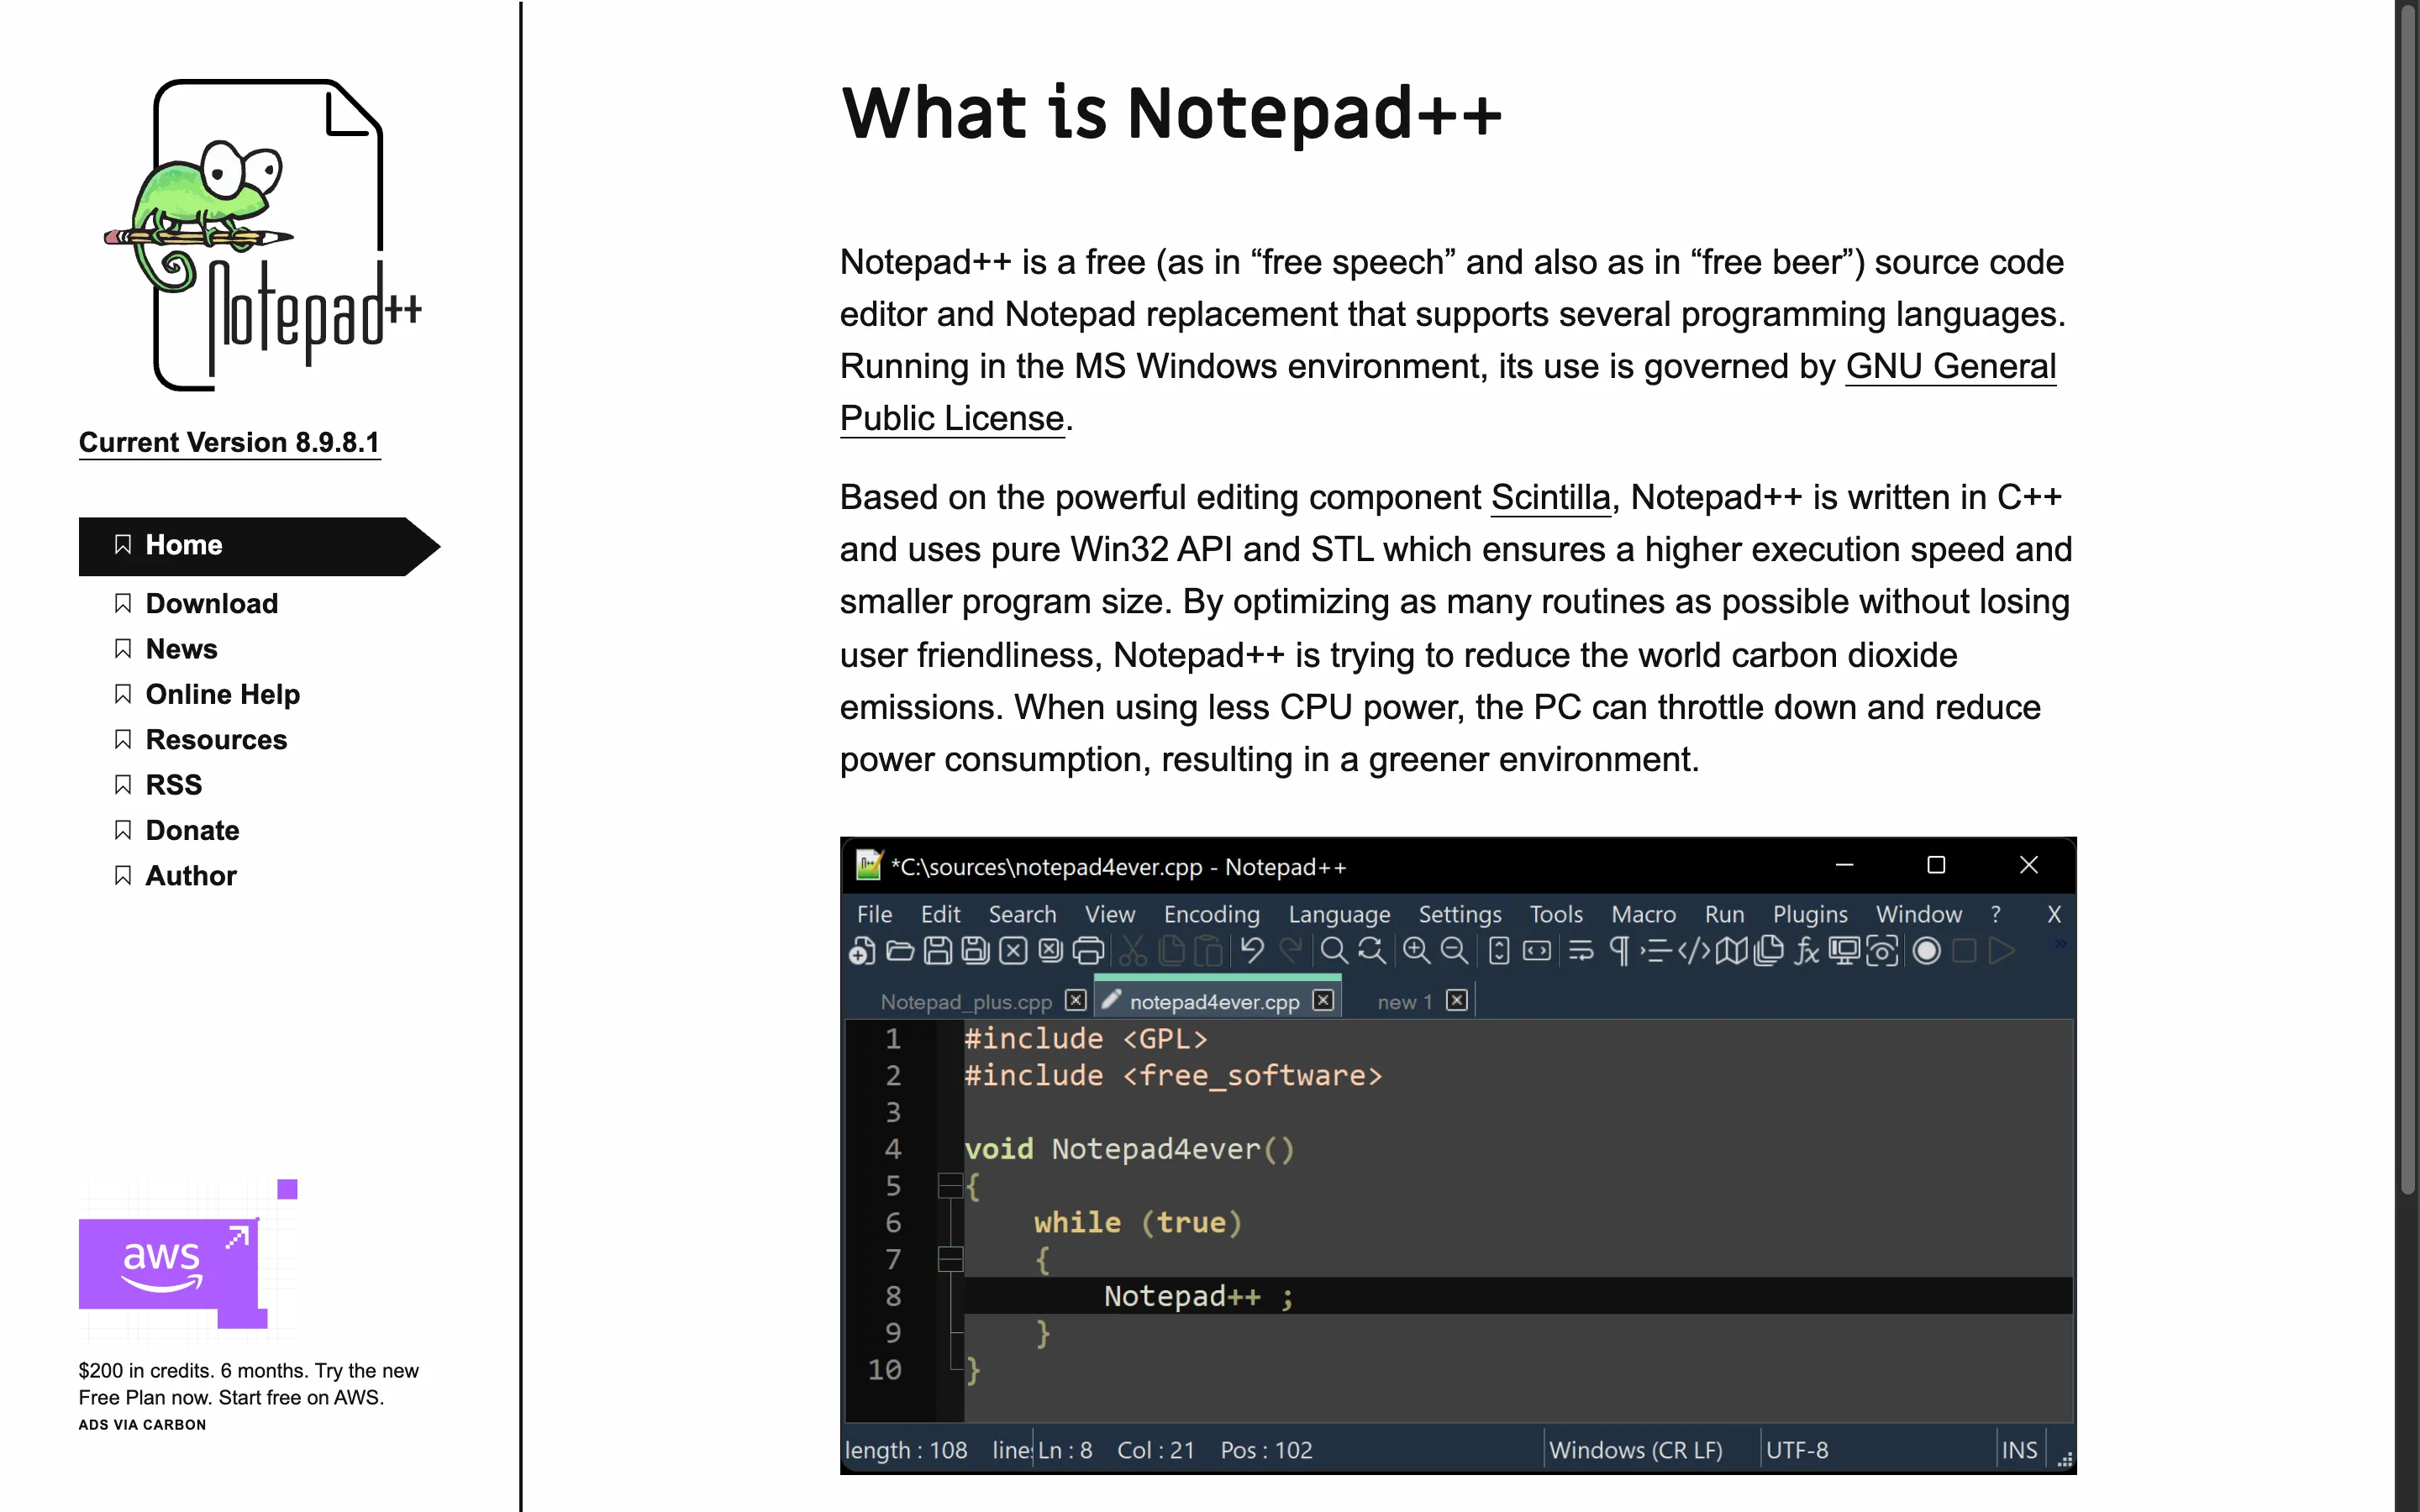Click the Undo arrow icon in toolbar
Viewport: 2420px width, 1512px height.
tap(1252, 950)
